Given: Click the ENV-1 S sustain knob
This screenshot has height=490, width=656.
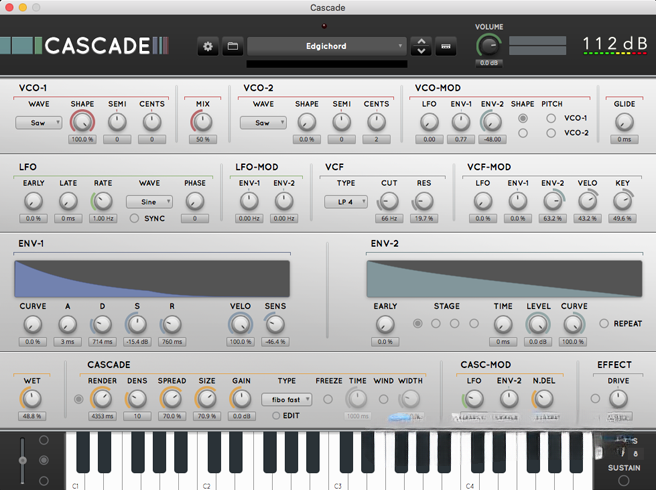Looking at the screenshot, I should [137, 324].
